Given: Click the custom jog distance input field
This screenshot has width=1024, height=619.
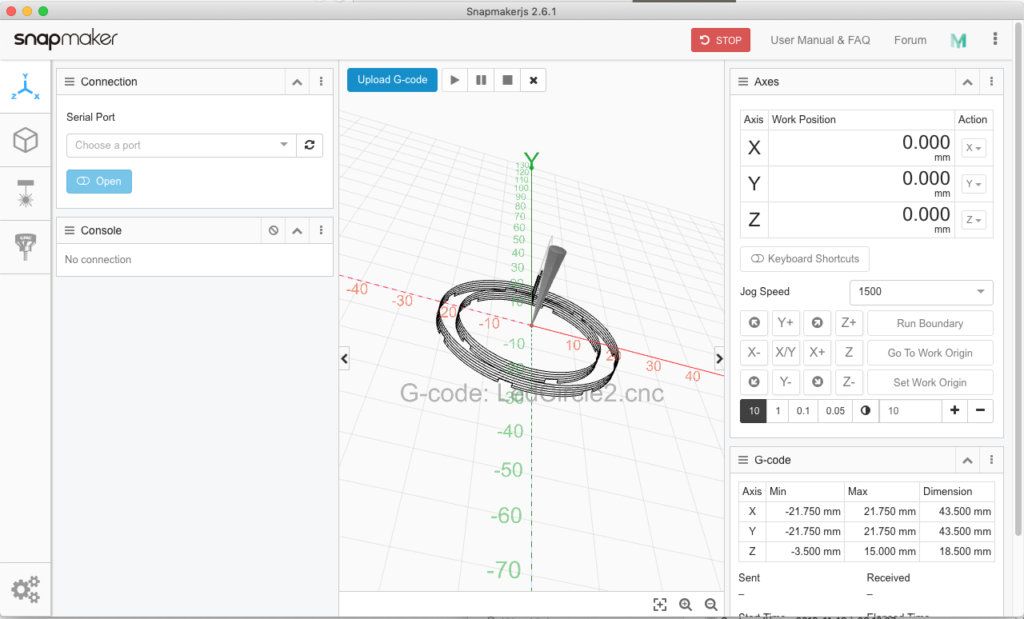Looking at the screenshot, I should 910,411.
